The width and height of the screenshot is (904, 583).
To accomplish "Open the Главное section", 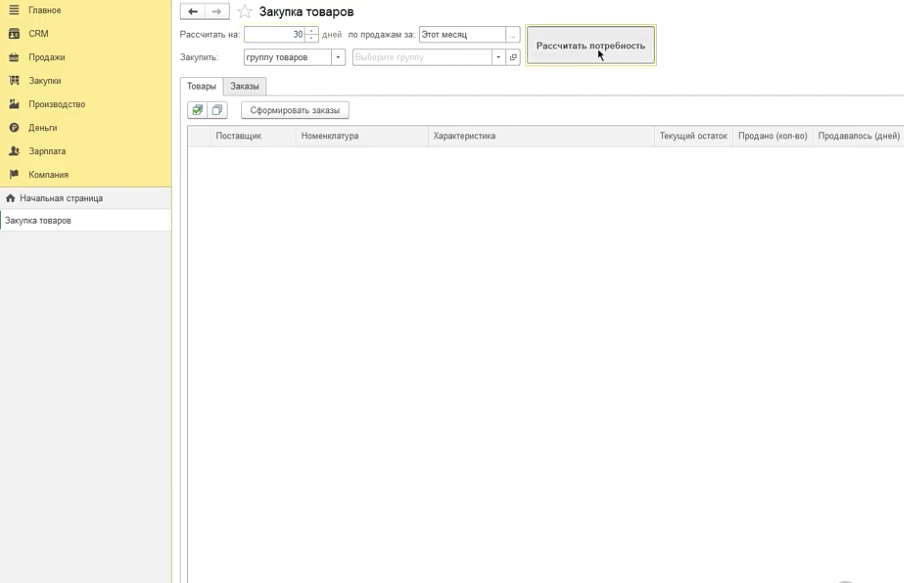I will (44, 10).
